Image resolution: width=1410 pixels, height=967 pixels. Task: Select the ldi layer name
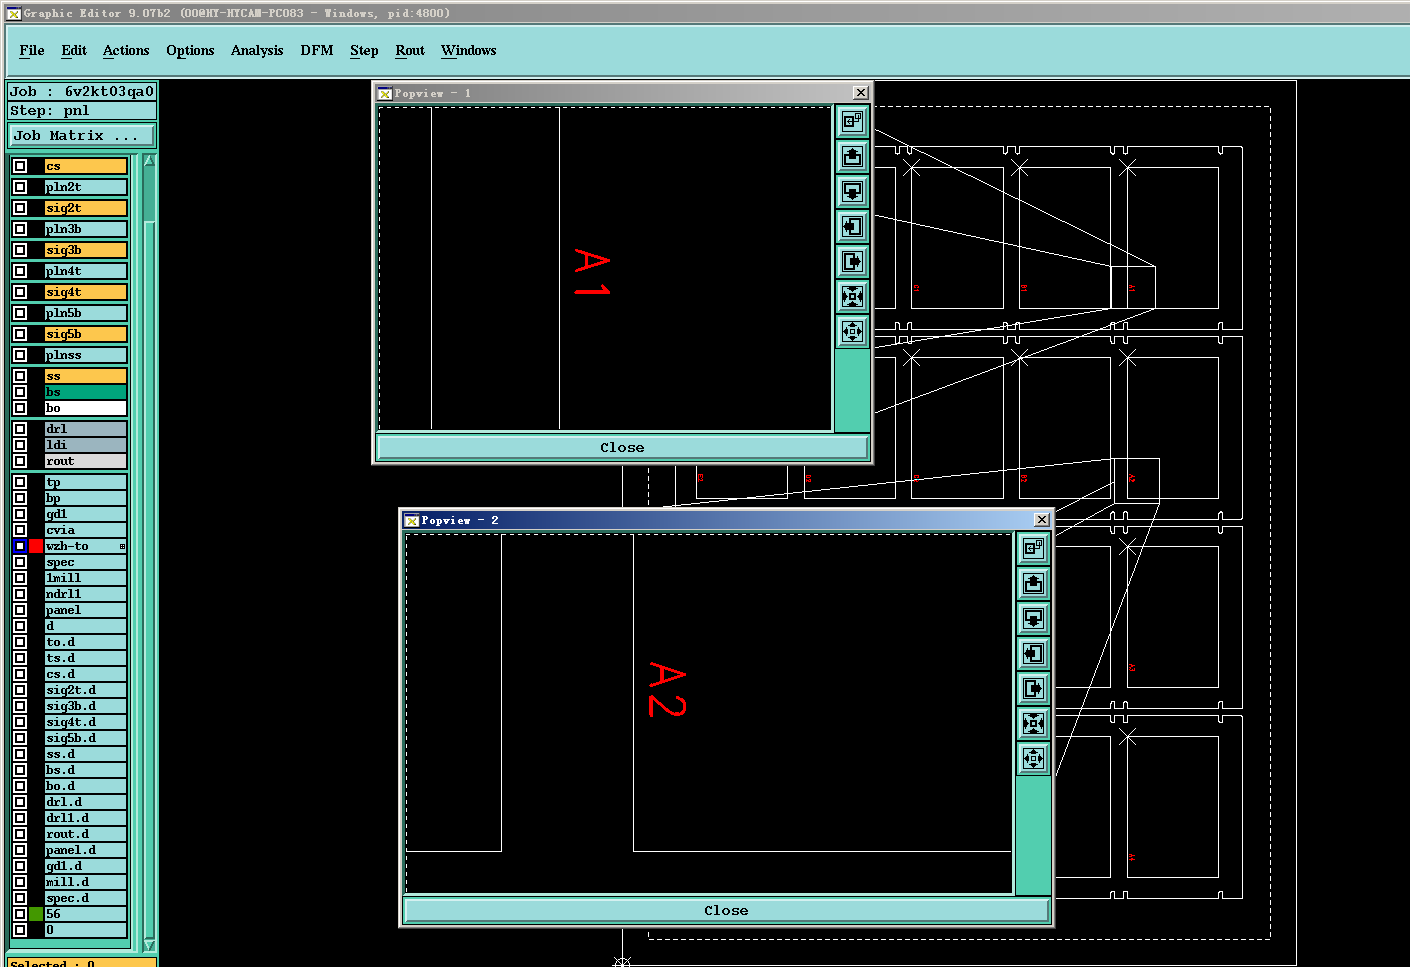86,445
